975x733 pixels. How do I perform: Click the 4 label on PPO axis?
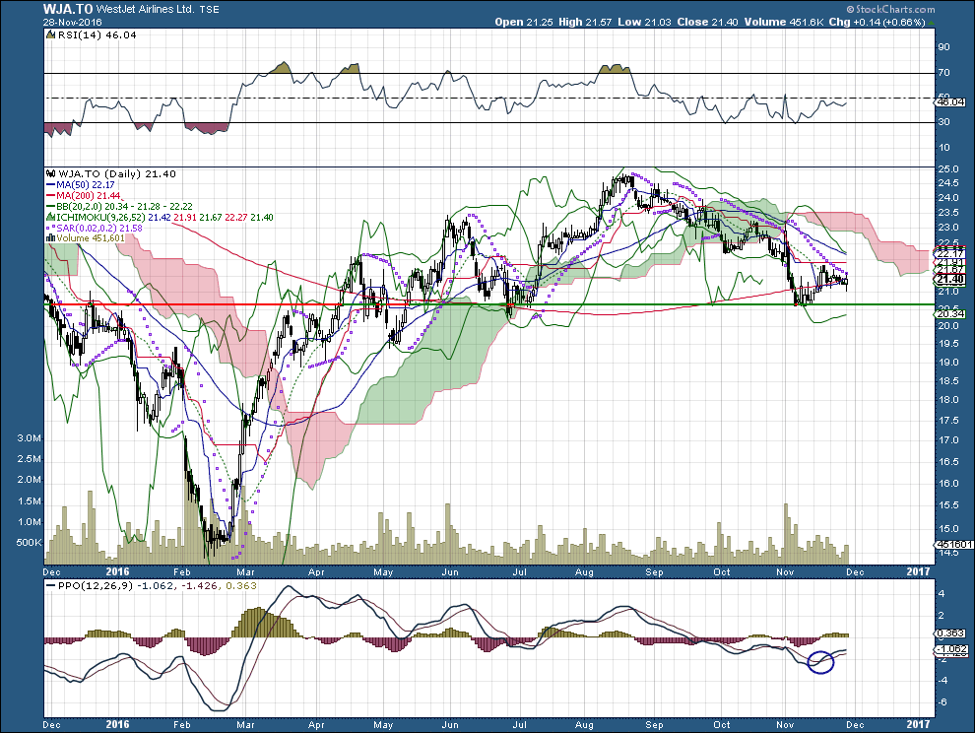pos(941,594)
